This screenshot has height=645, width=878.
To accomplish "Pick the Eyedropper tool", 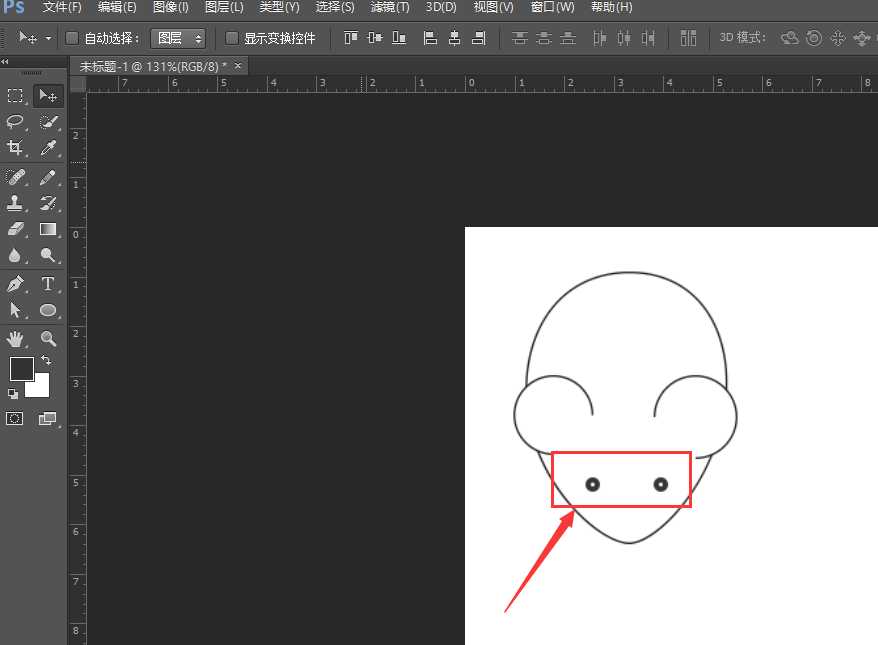I will point(48,148).
